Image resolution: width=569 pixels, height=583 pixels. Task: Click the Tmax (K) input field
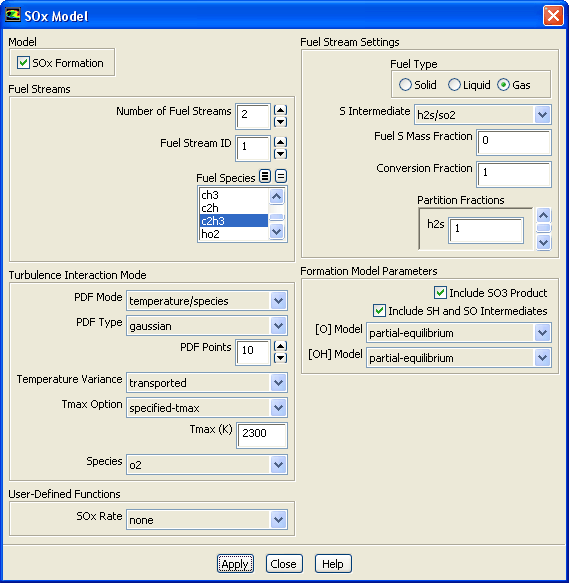coord(262,435)
